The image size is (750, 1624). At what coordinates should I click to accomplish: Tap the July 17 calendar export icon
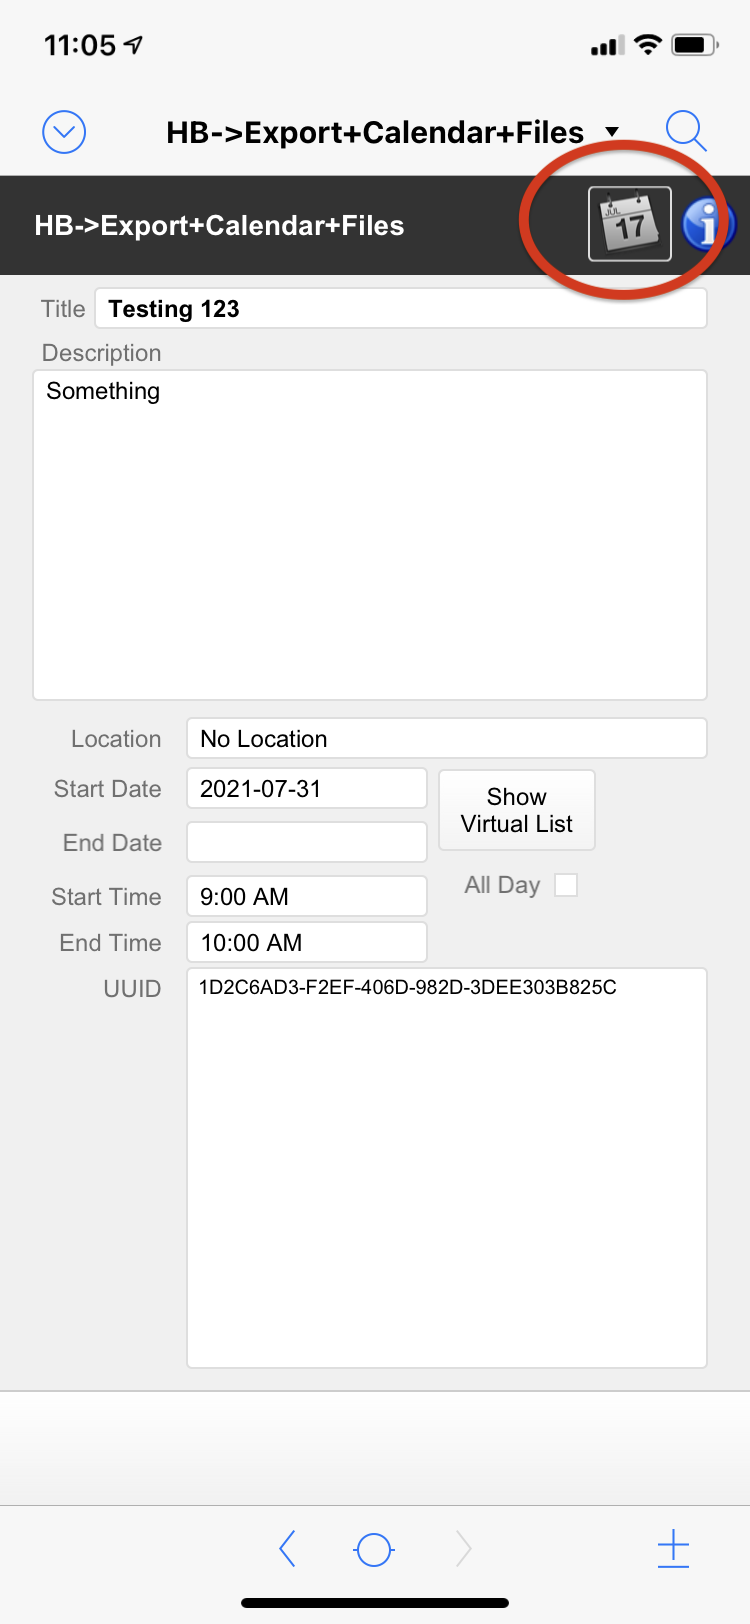click(x=629, y=224)
